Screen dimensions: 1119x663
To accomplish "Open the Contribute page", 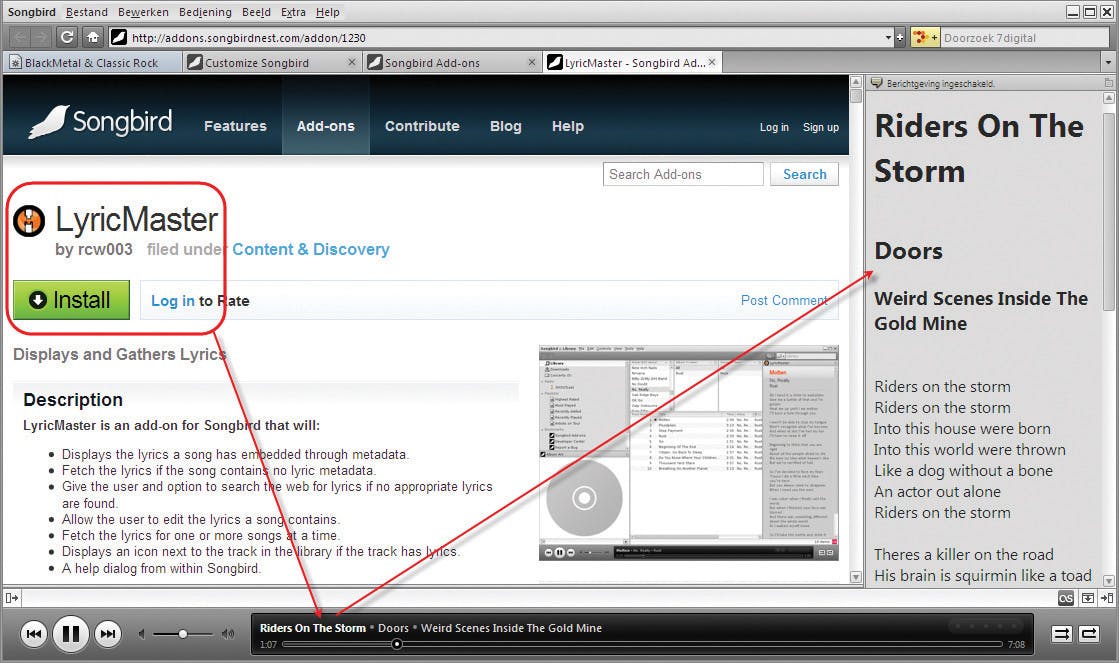I will pos(422,126).
